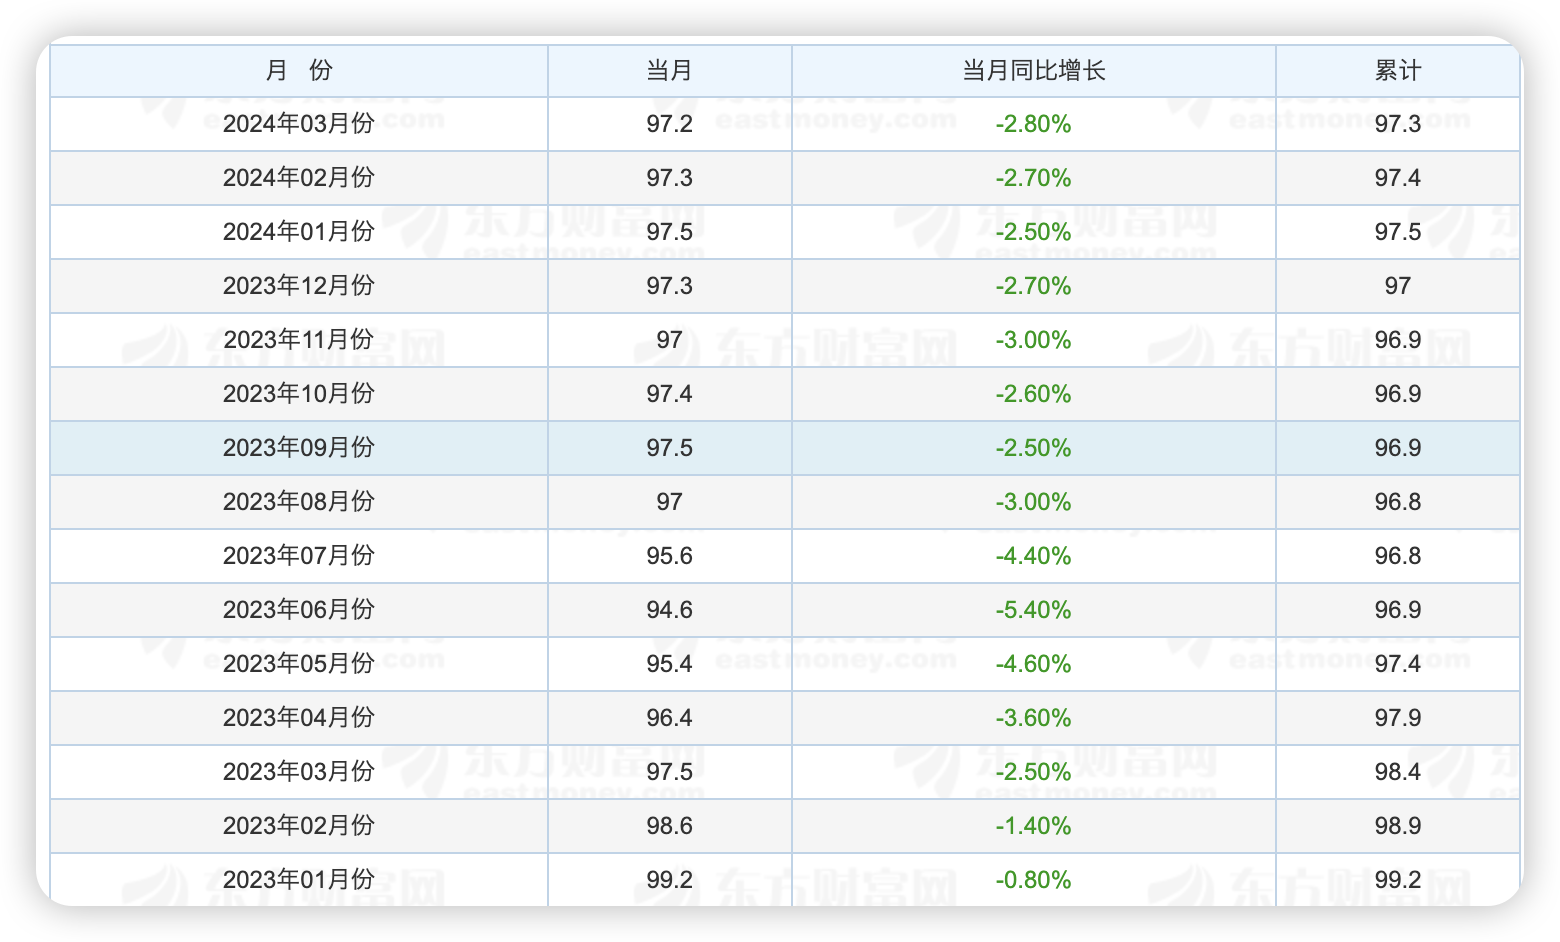Select the -1.40% growth cell
The image size is (1560, 942).
(1033, 826)
